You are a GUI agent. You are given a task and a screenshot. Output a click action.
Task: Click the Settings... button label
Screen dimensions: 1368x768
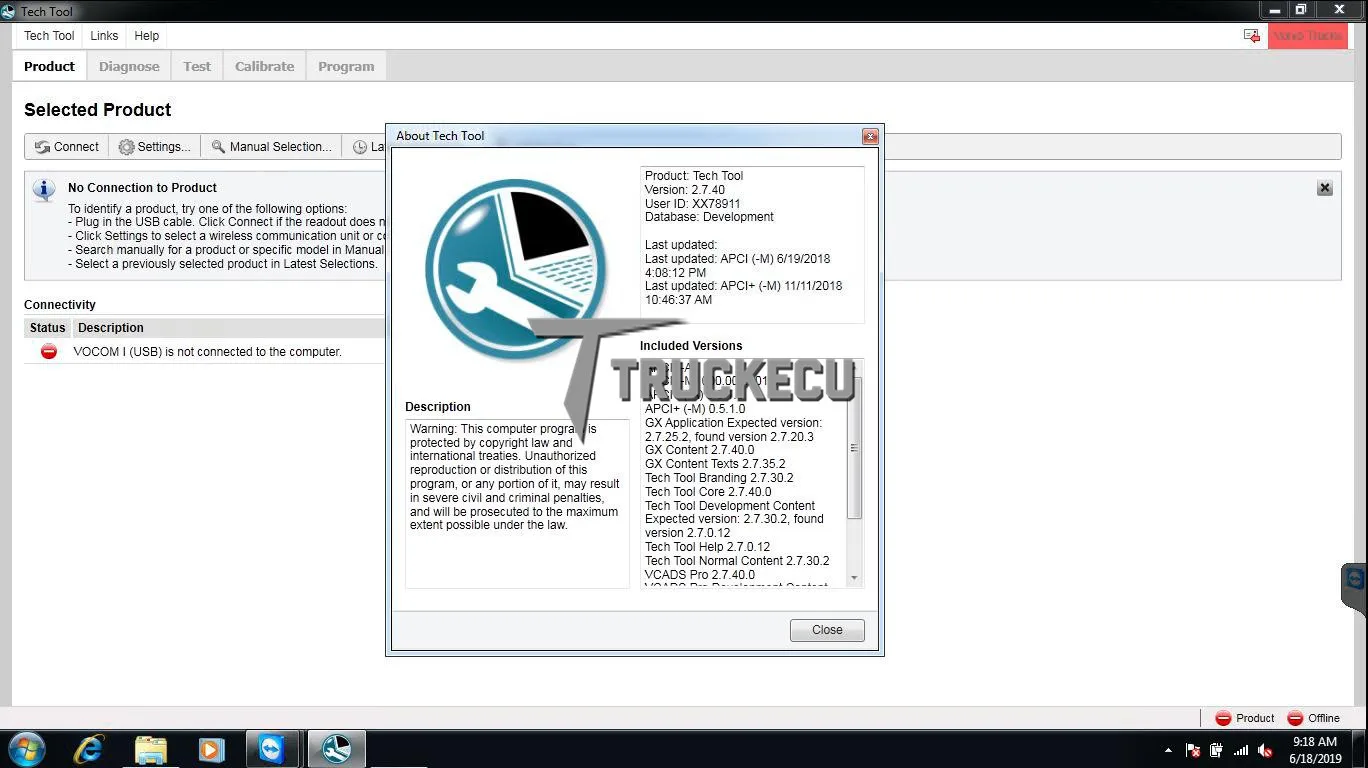(x=164, y=147)
